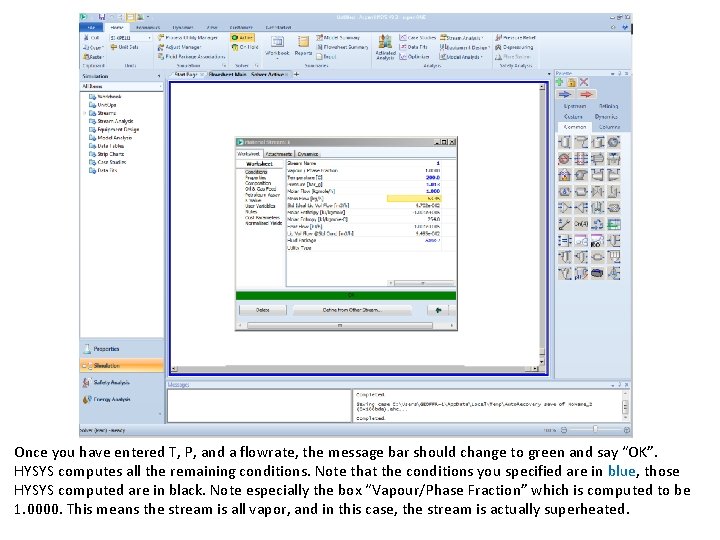720x540 pixels.
Task: Click the green plus icon in Palette
Action: (x=560, y=82)
